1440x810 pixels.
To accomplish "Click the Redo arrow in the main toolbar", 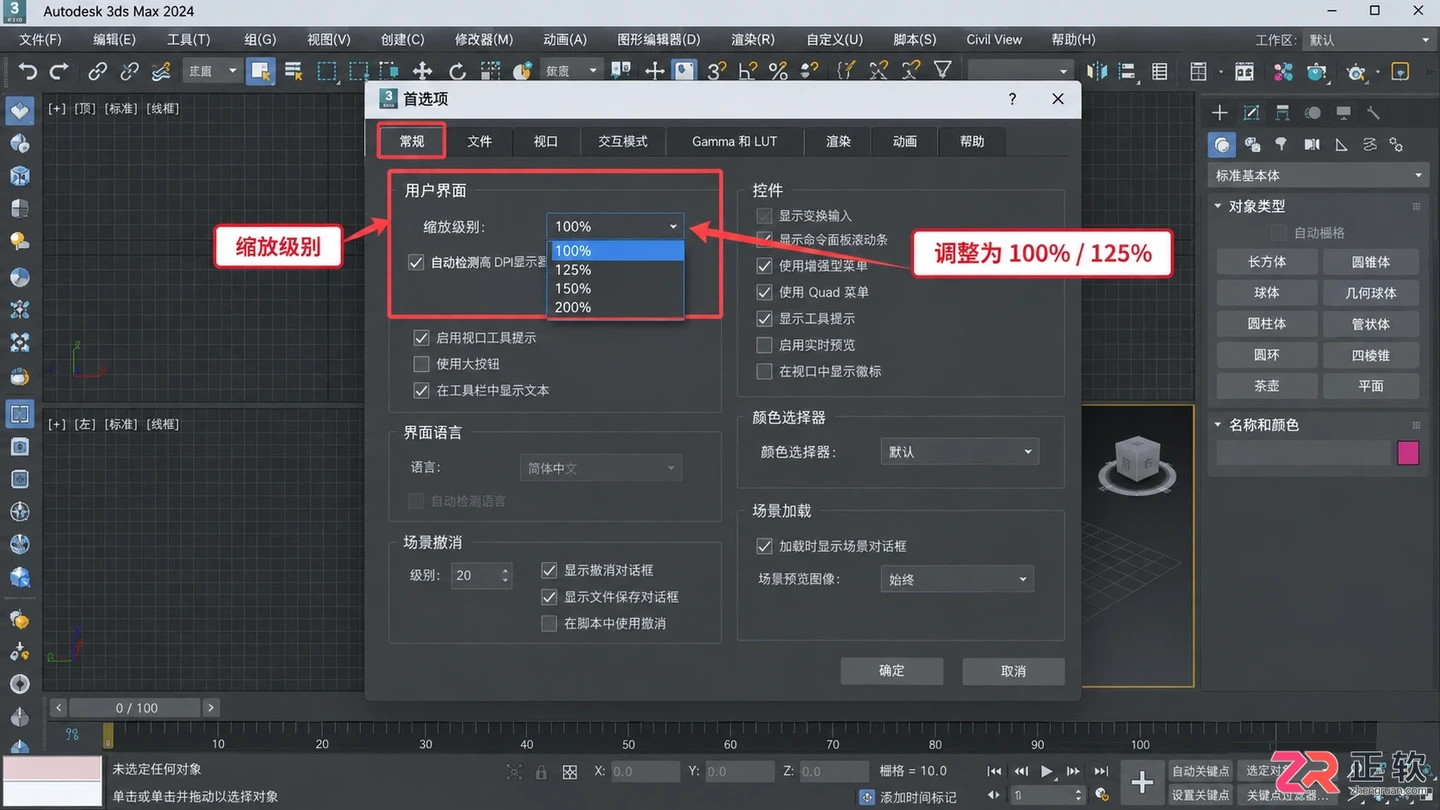I will click(x=59, y=71).
